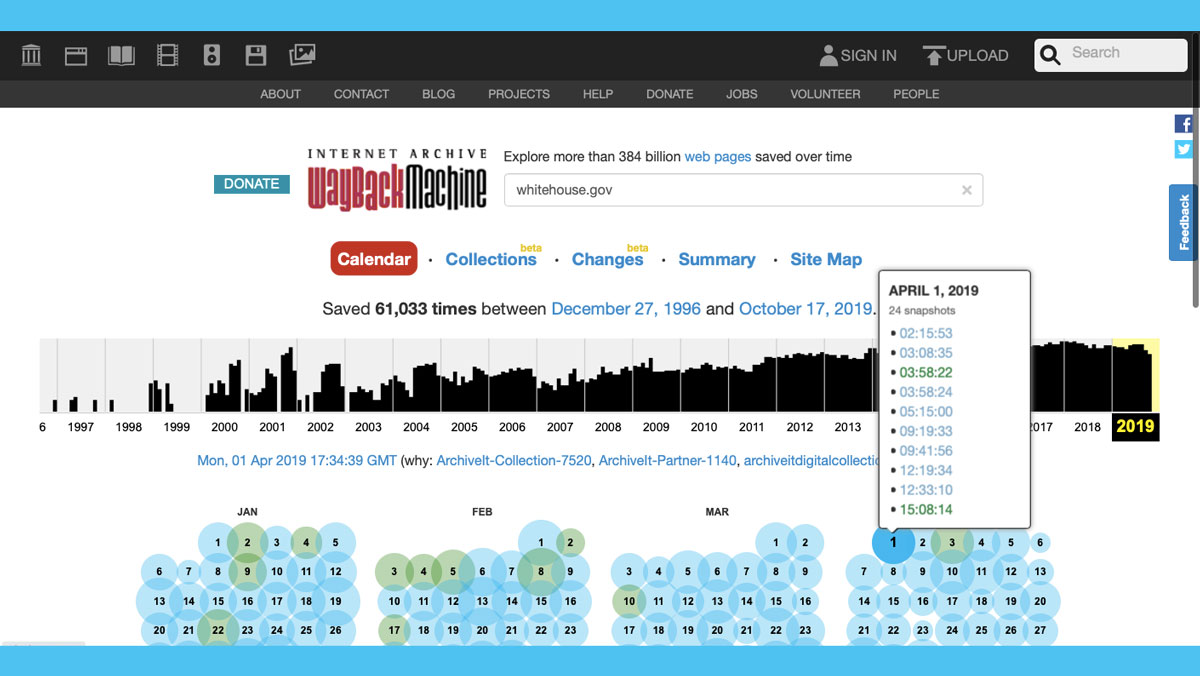
Task: Open the Audio speaker icon
Action: pos(211,55)
